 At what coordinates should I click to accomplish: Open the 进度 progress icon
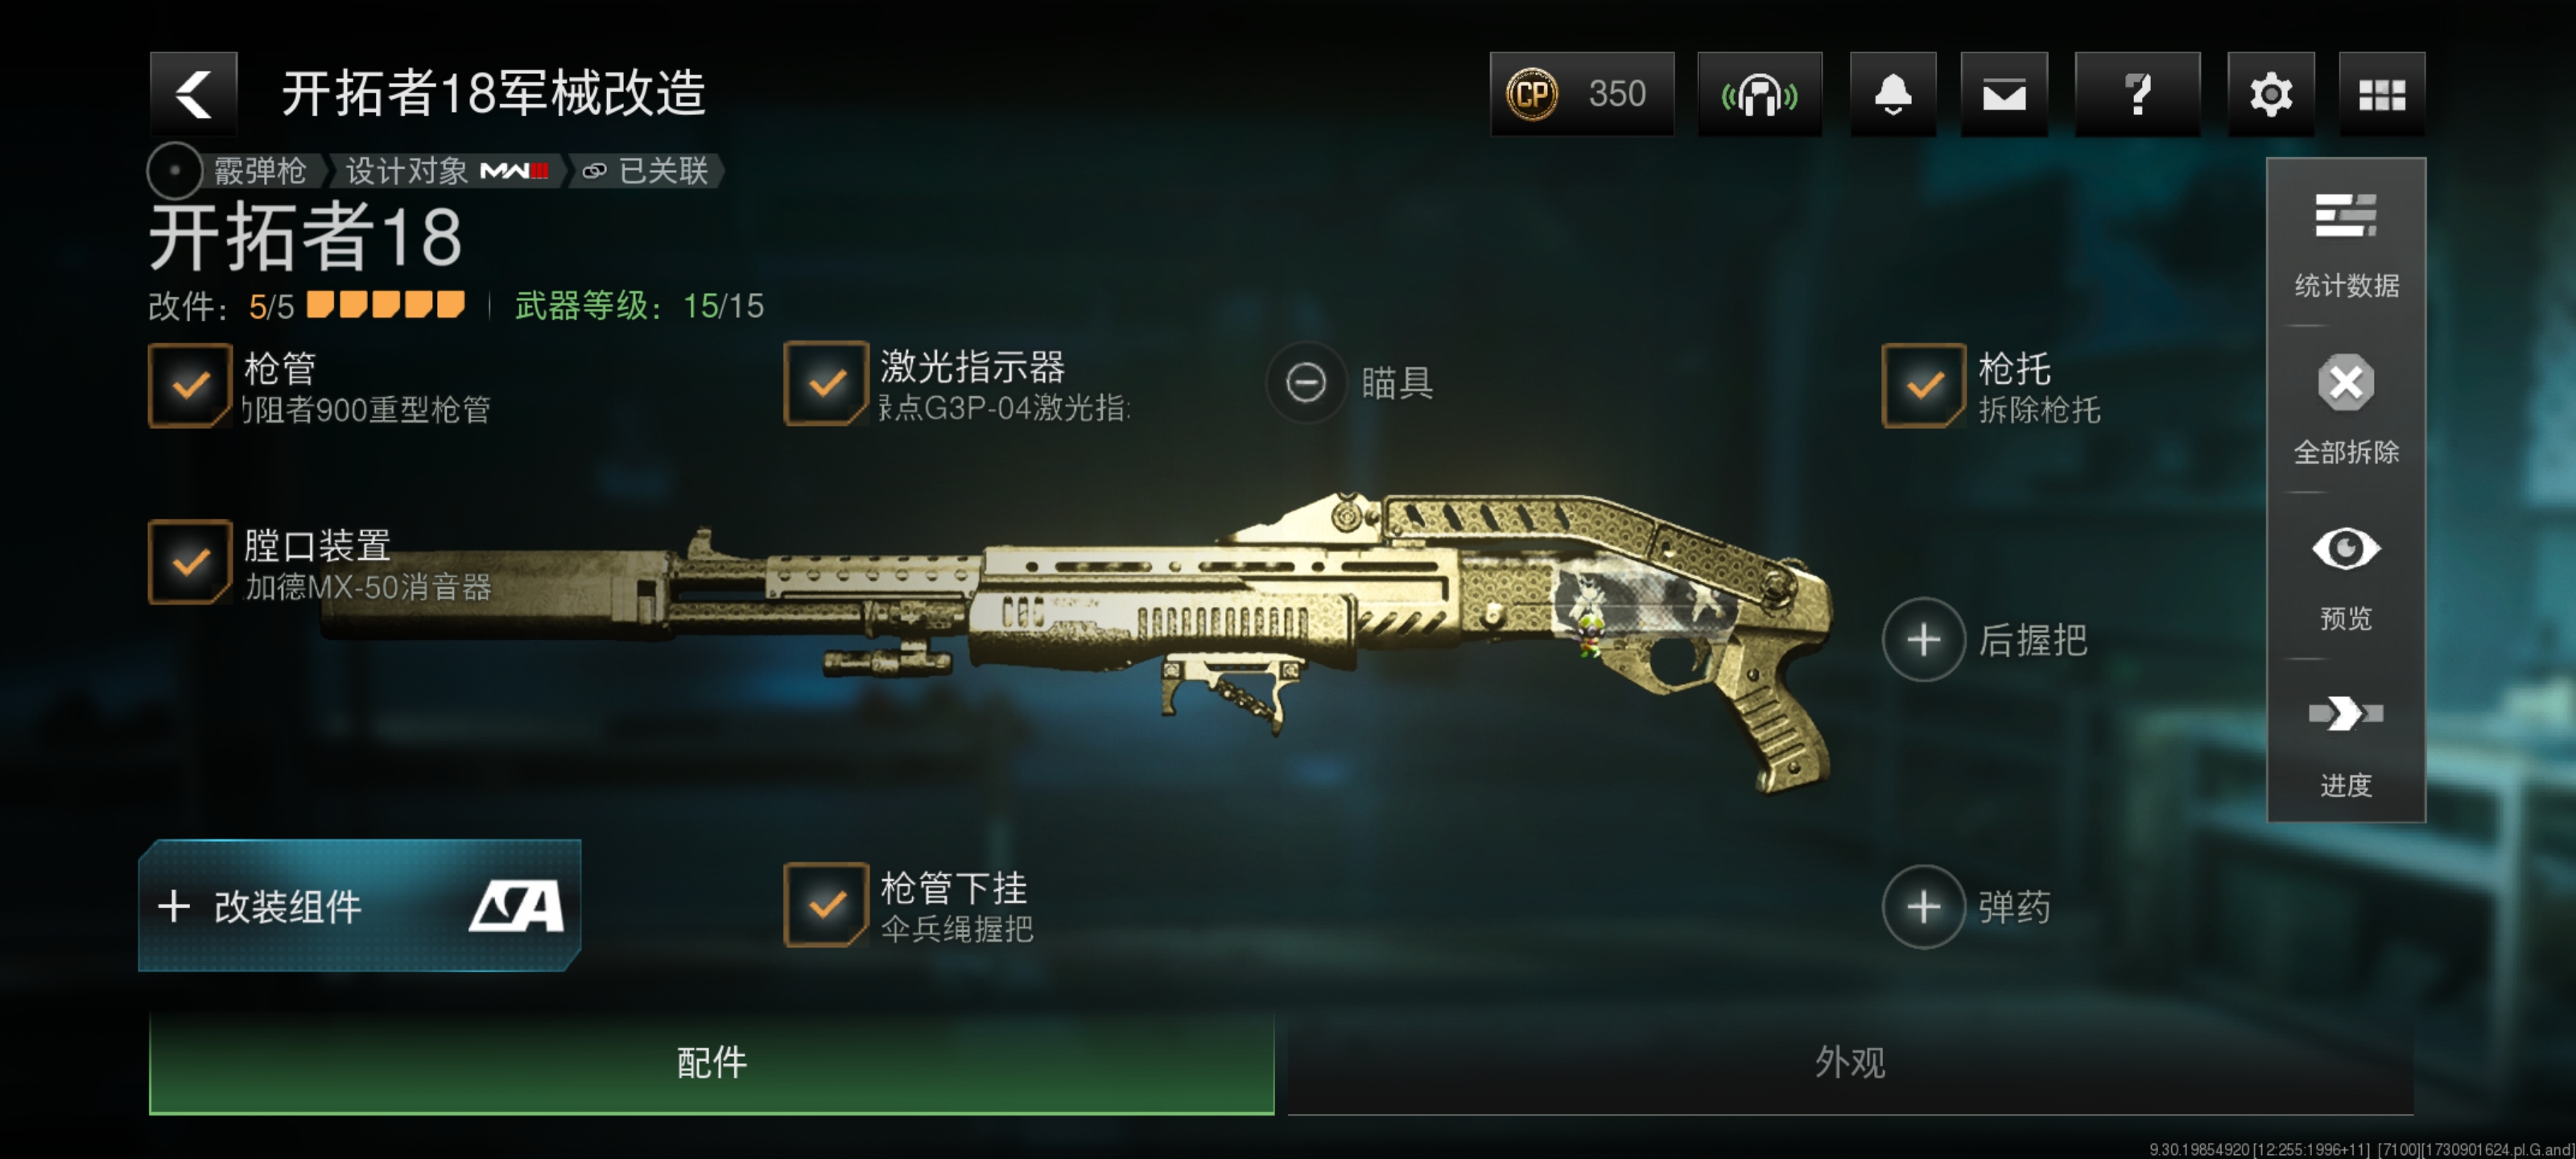click(x=2346, y=743)
